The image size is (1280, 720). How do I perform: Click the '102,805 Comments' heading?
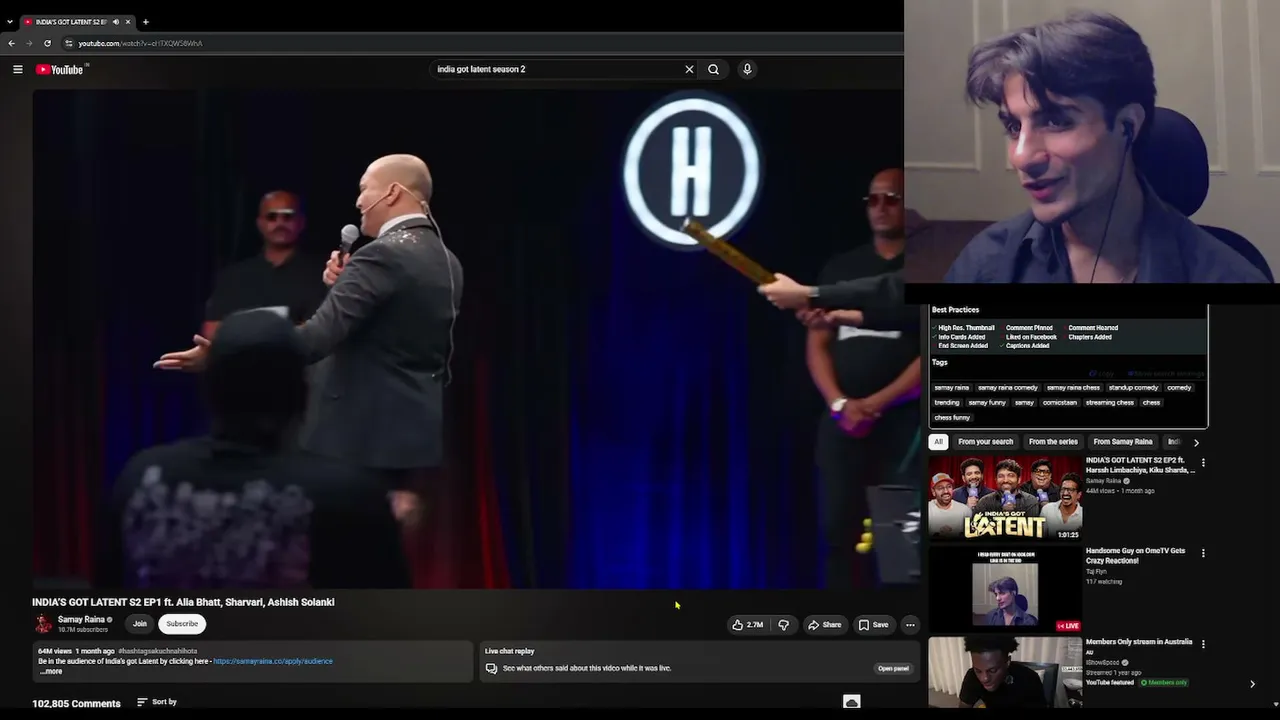click(76, 704)
